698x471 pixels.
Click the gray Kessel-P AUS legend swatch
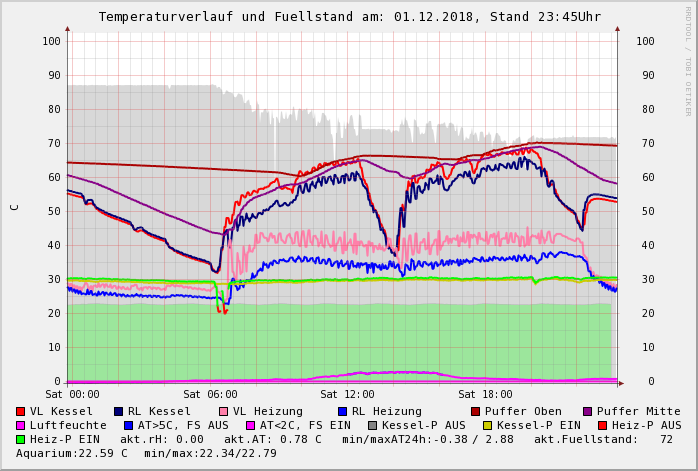[x=372, y=425]
